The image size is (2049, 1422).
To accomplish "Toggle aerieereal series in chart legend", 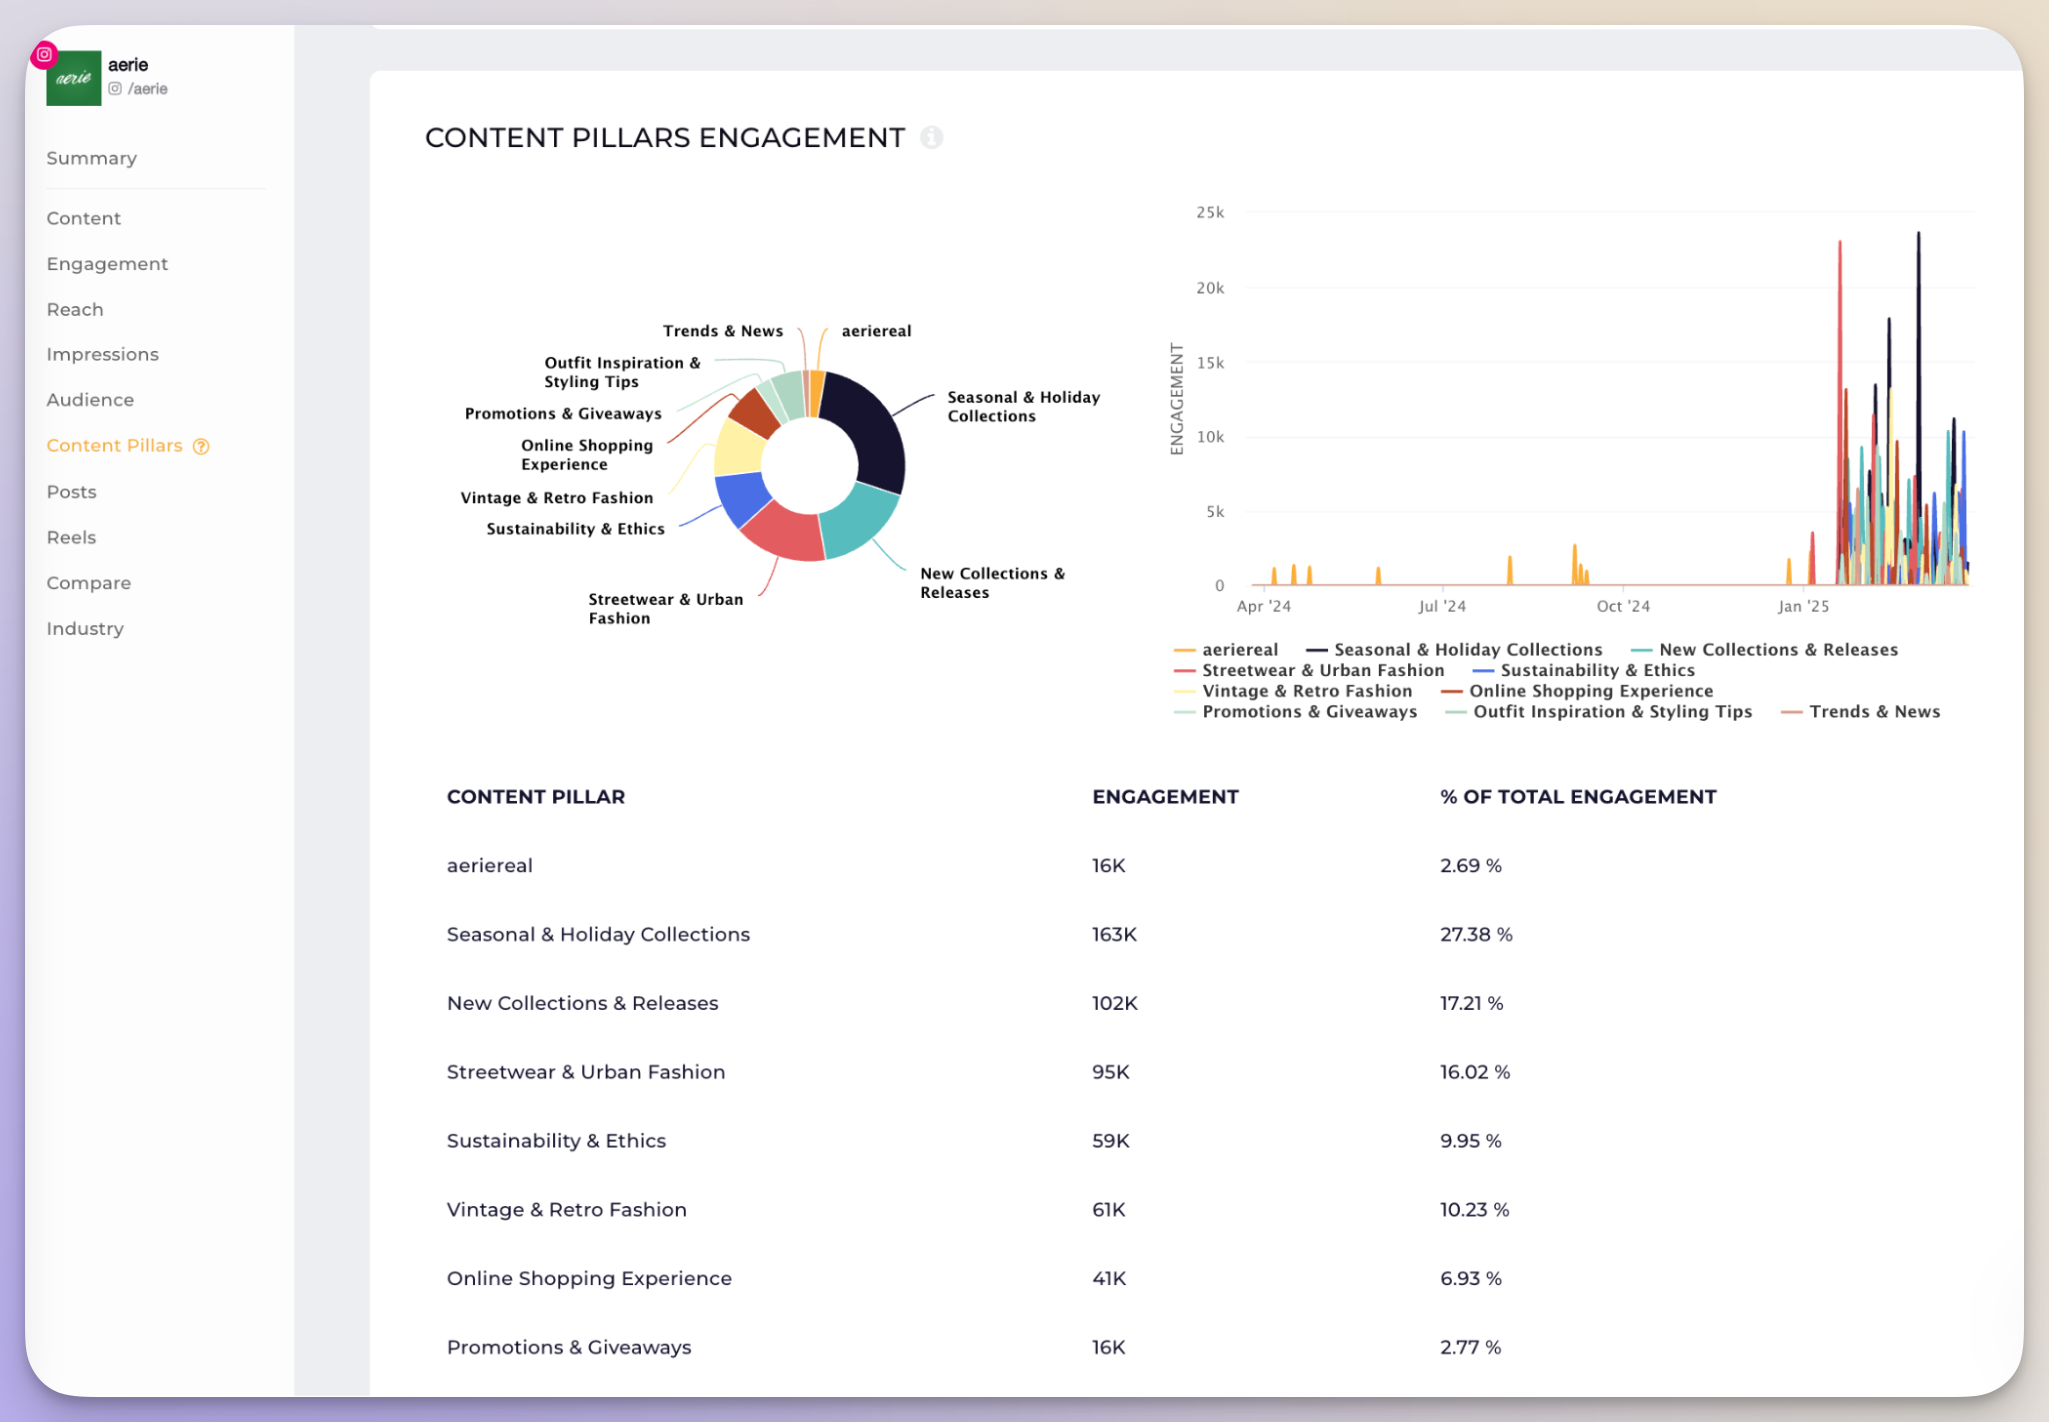I will tap(1226, 650).
